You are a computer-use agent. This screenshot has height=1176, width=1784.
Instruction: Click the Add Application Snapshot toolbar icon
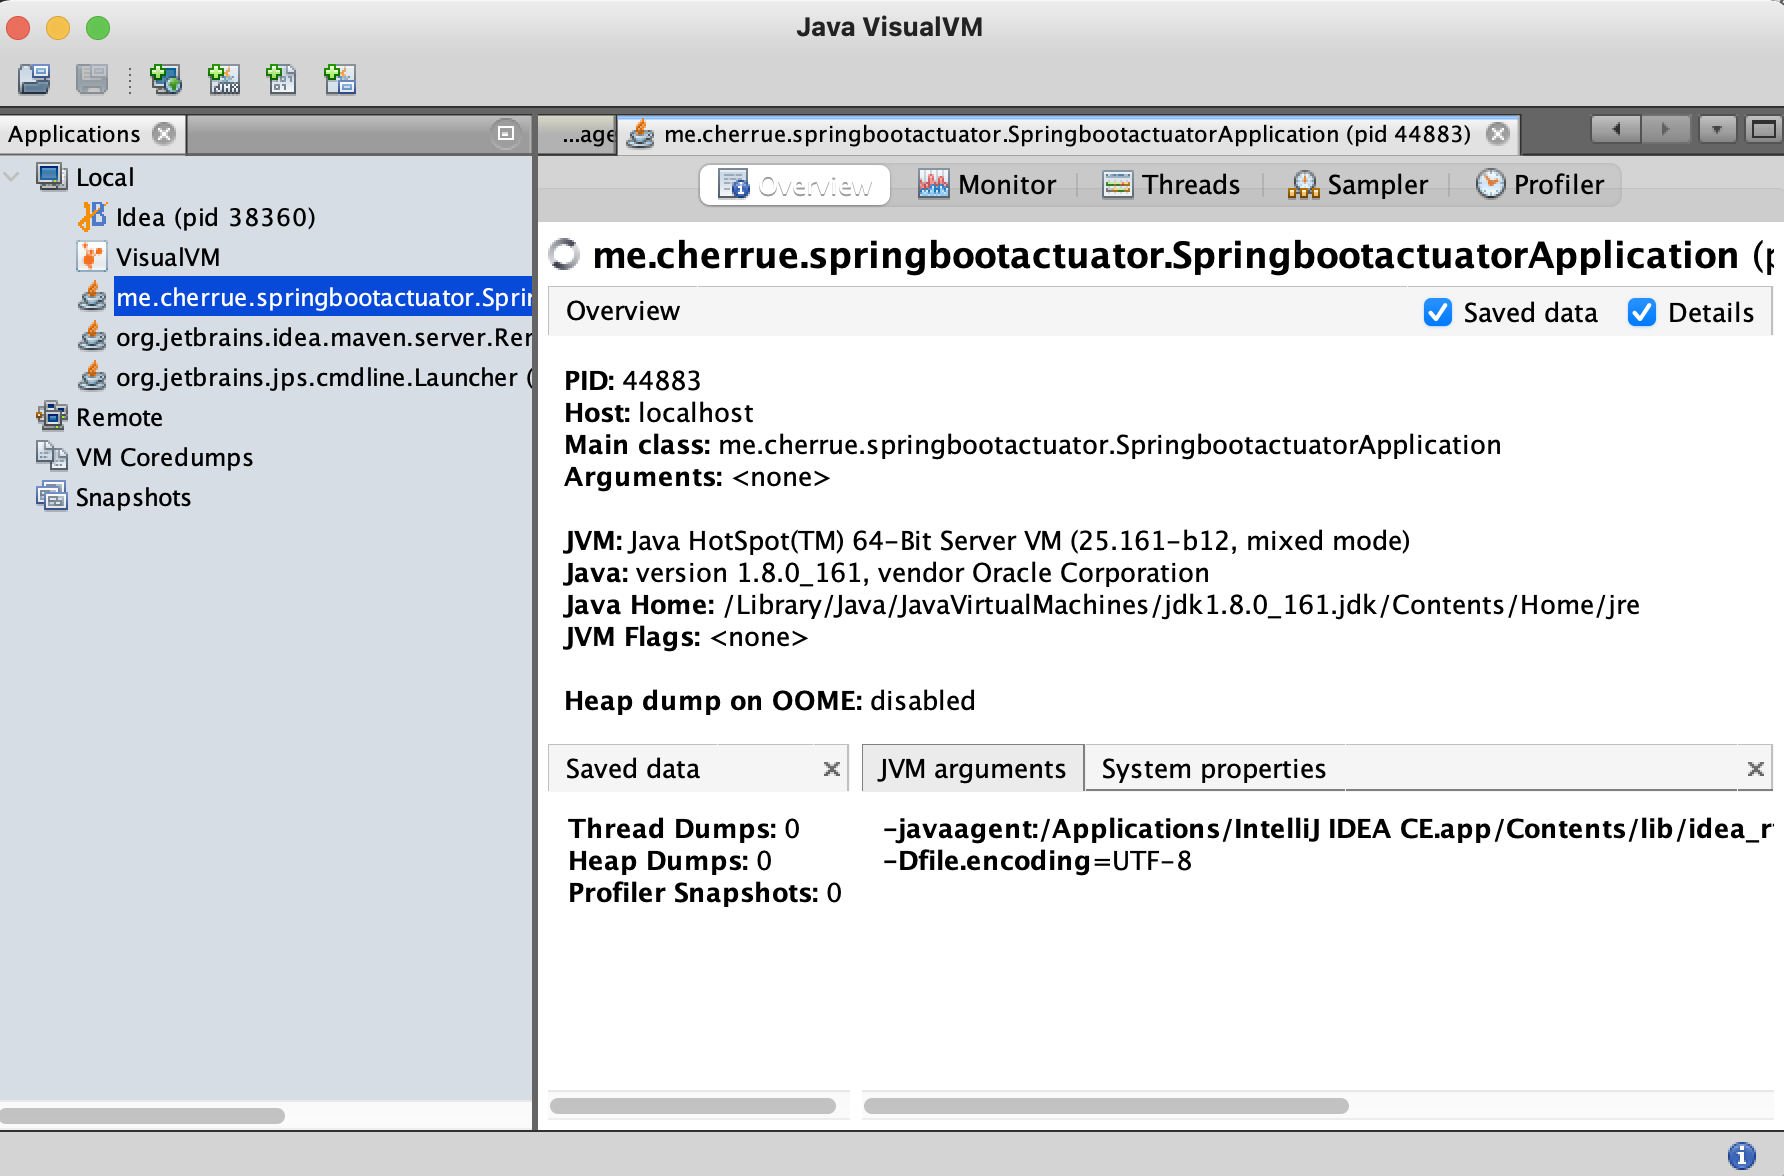pyautogui.click(x=339, y=79)
